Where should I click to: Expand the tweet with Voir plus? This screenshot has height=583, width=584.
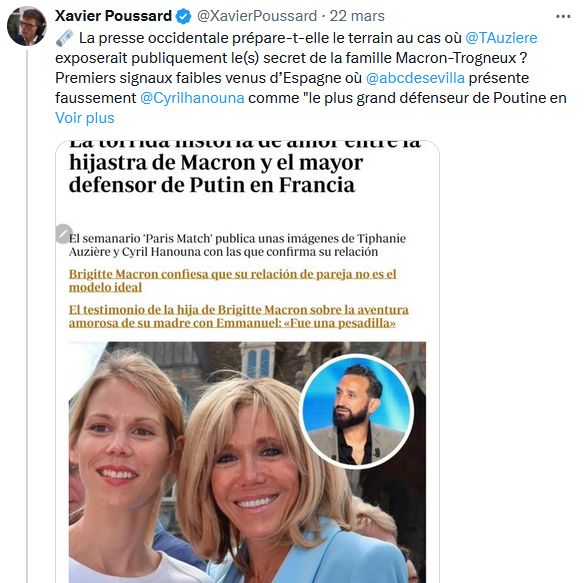point(85,118)
